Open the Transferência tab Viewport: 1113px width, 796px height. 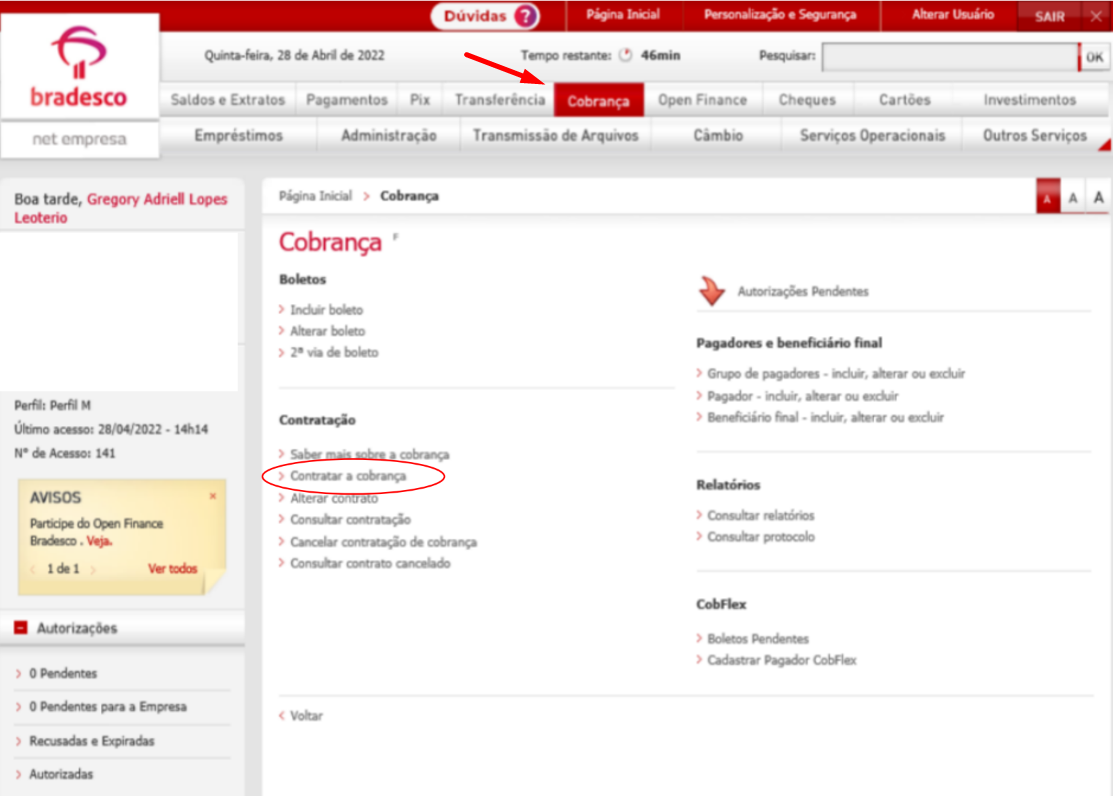(500, 100)
